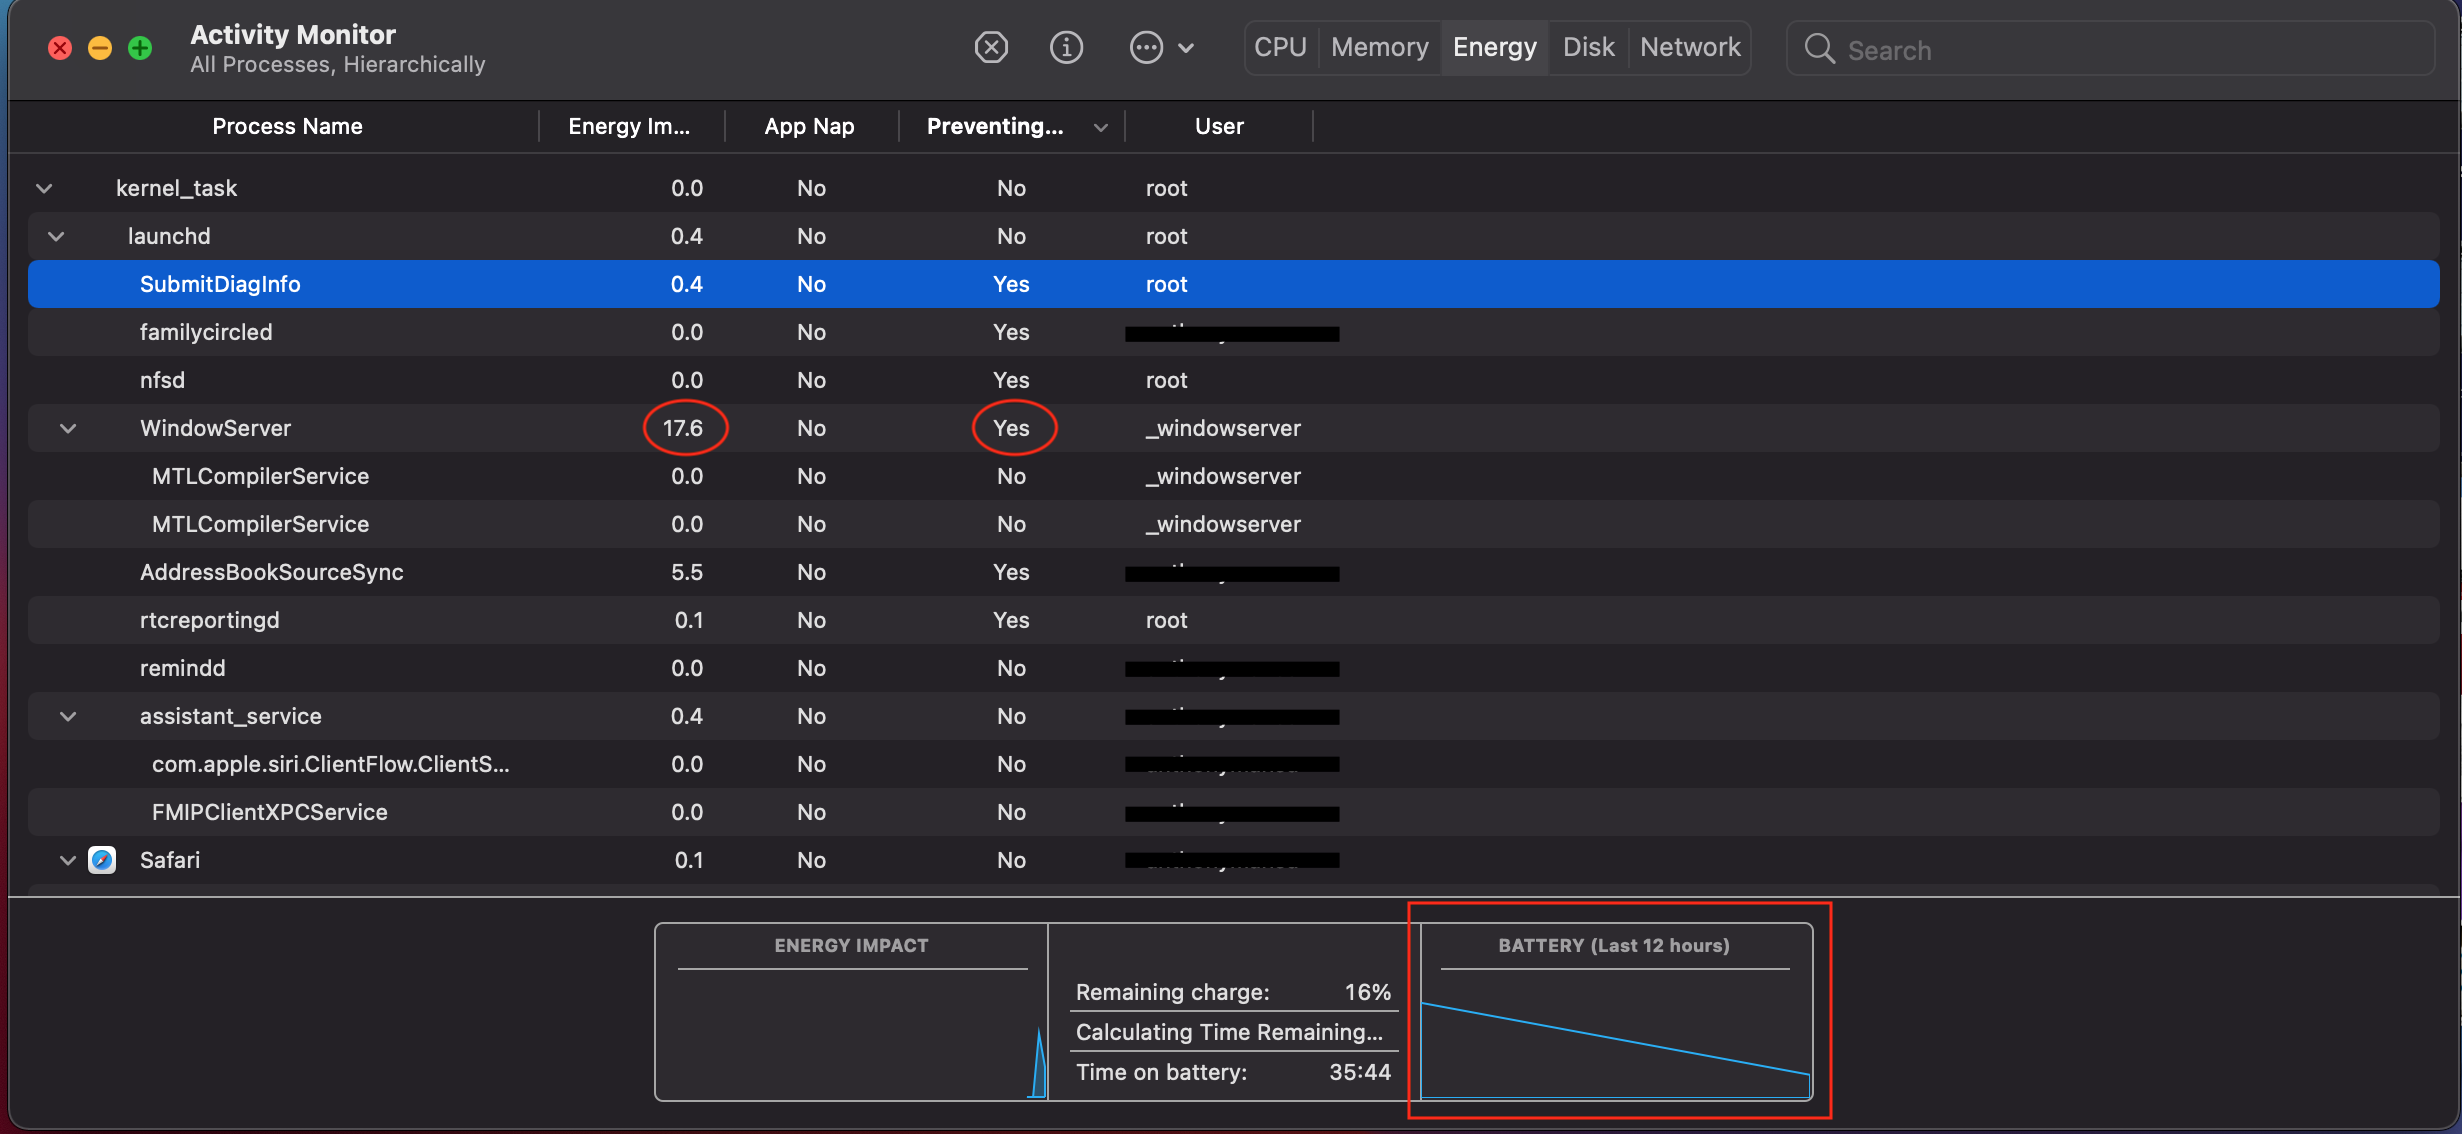Open dropdown arrow beside ellipsis button
This screenshot has width=2462, height=1134.
pyautogui.click(x=1186, y=47)
